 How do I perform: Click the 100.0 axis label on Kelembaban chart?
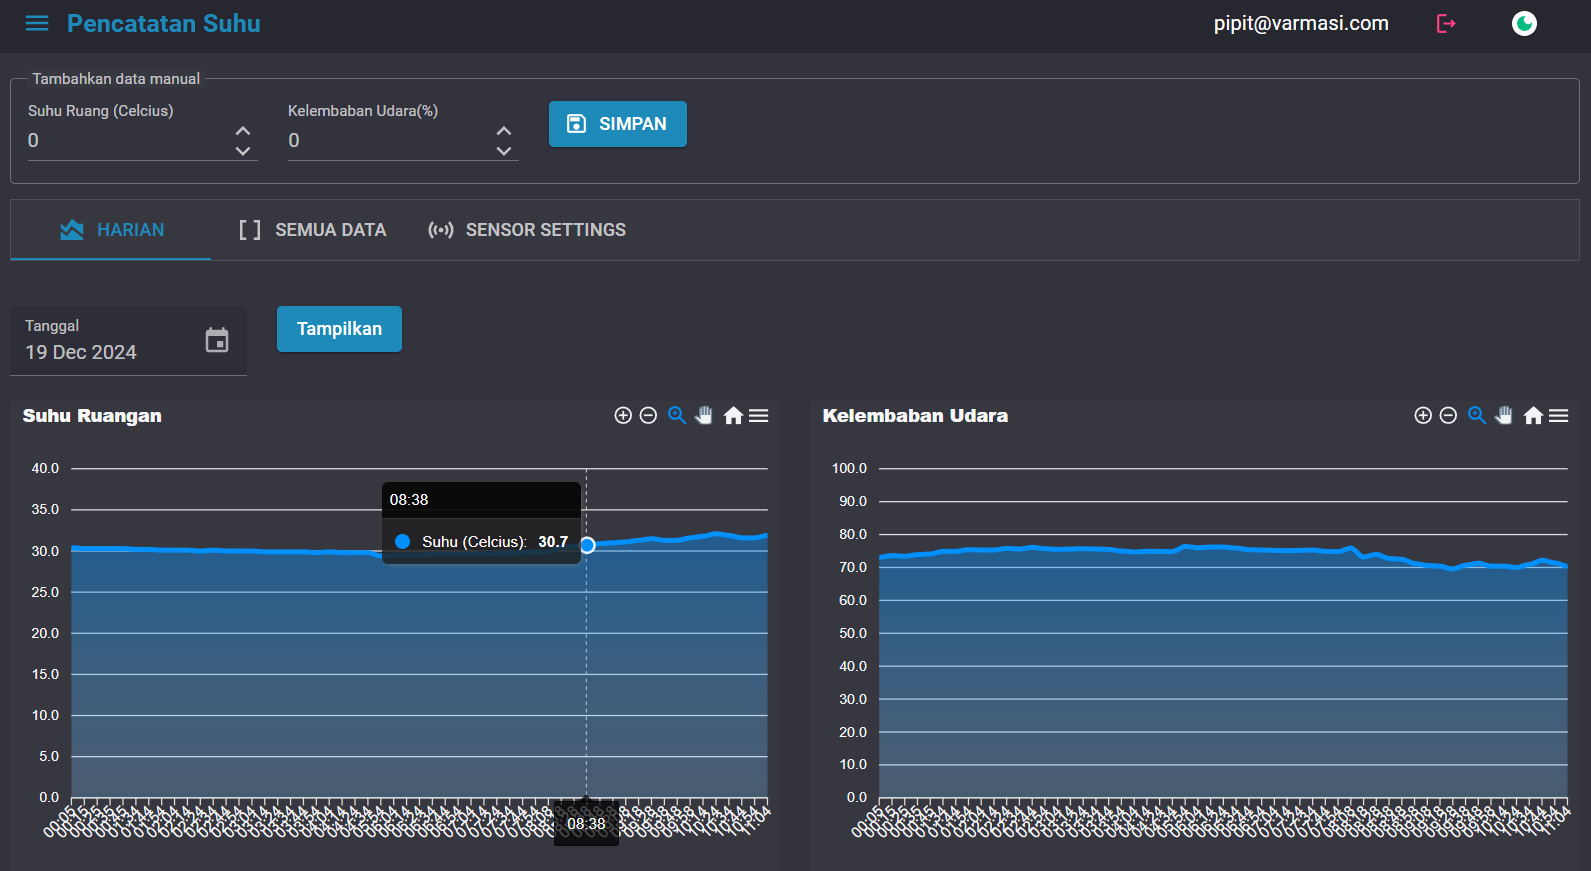[849, 468]
